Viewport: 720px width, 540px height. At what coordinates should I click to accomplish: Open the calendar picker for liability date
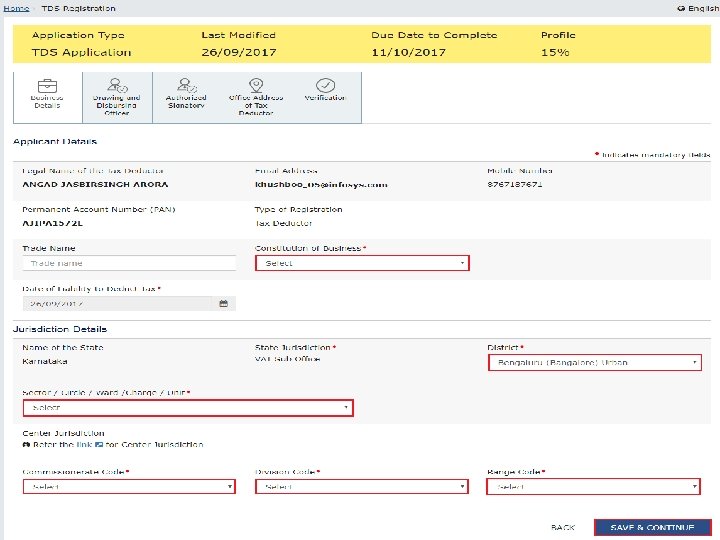(x=224, y=304)
